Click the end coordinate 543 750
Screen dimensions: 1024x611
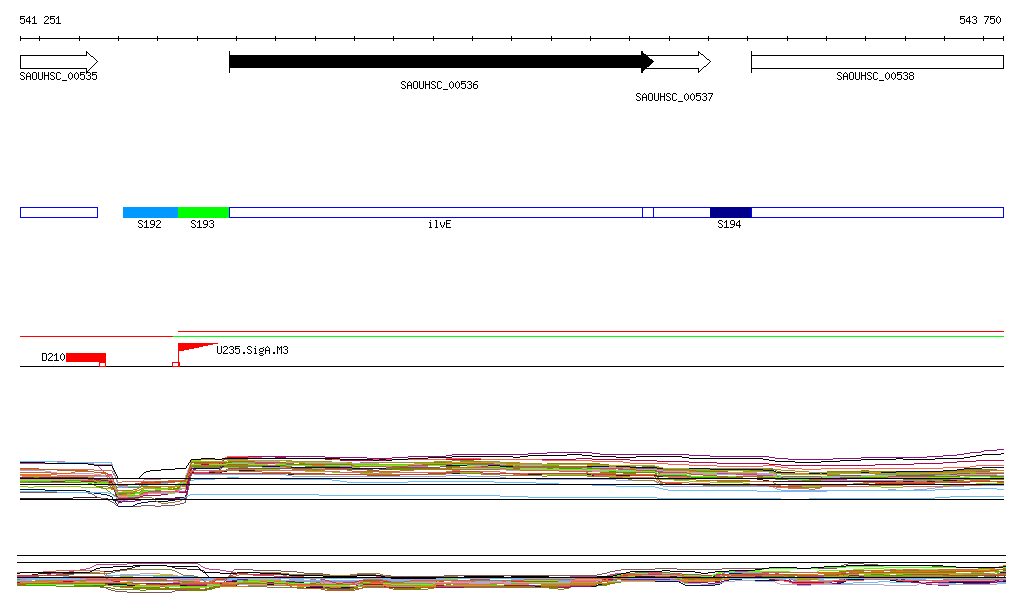tap(980, 20)
